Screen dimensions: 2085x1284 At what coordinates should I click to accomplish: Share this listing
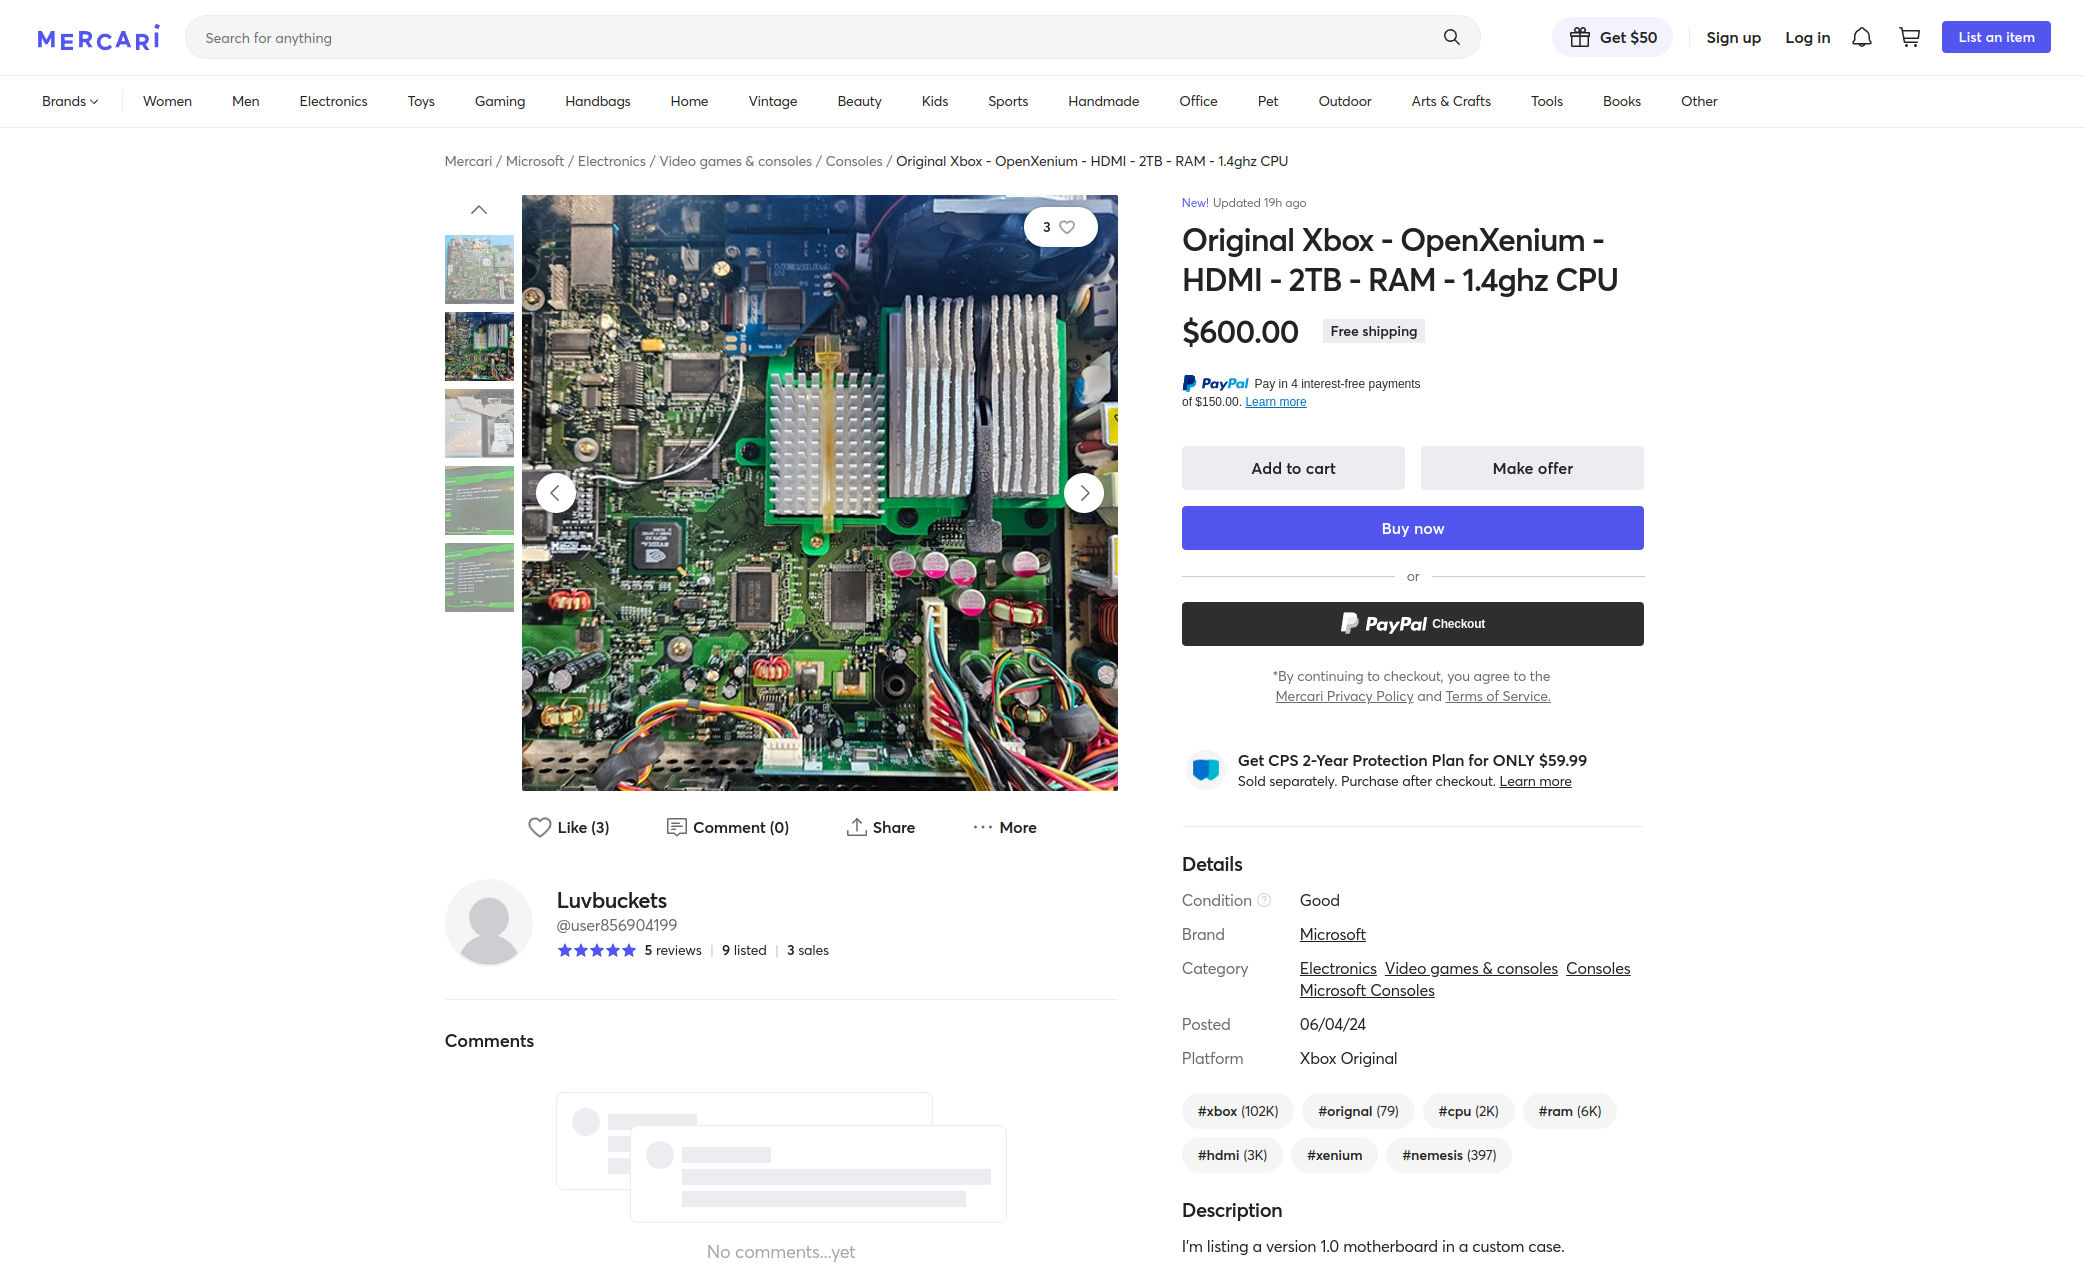[x=880, y=827]
